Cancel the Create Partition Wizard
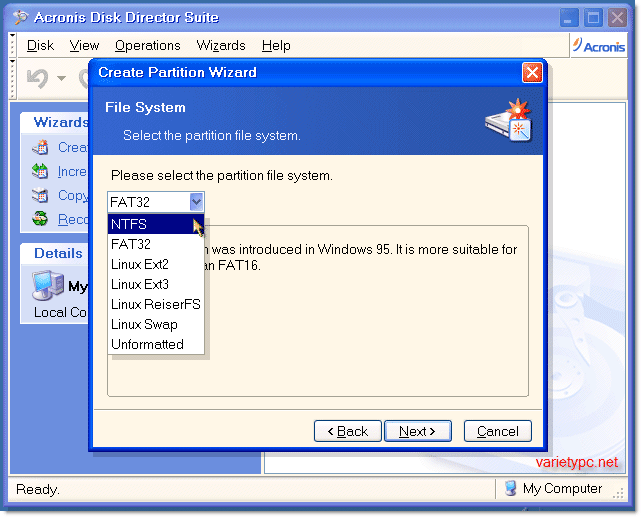The image size is (641, 517). 498,431
